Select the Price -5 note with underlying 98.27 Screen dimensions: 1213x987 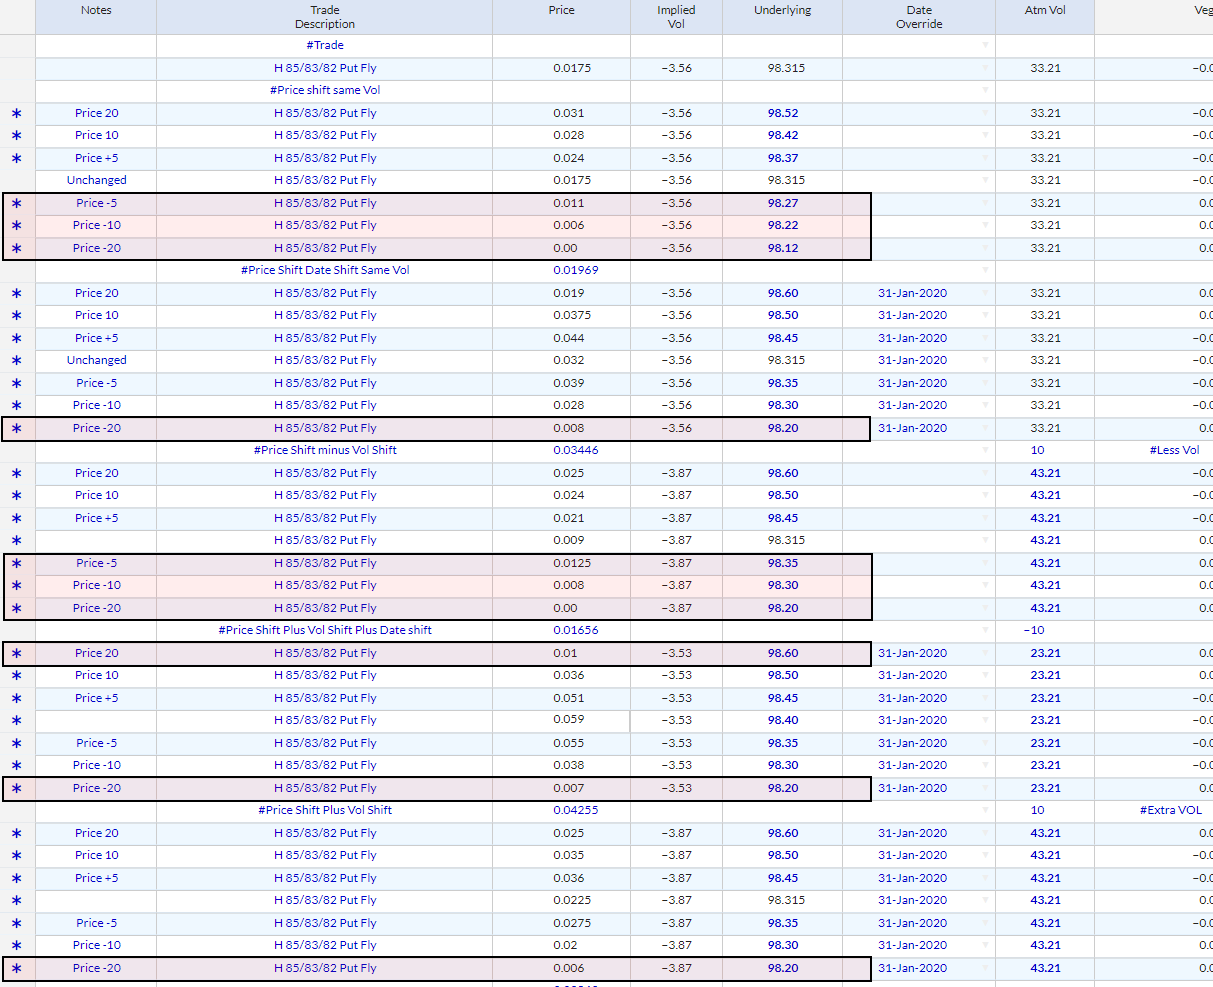pos(96,203)
